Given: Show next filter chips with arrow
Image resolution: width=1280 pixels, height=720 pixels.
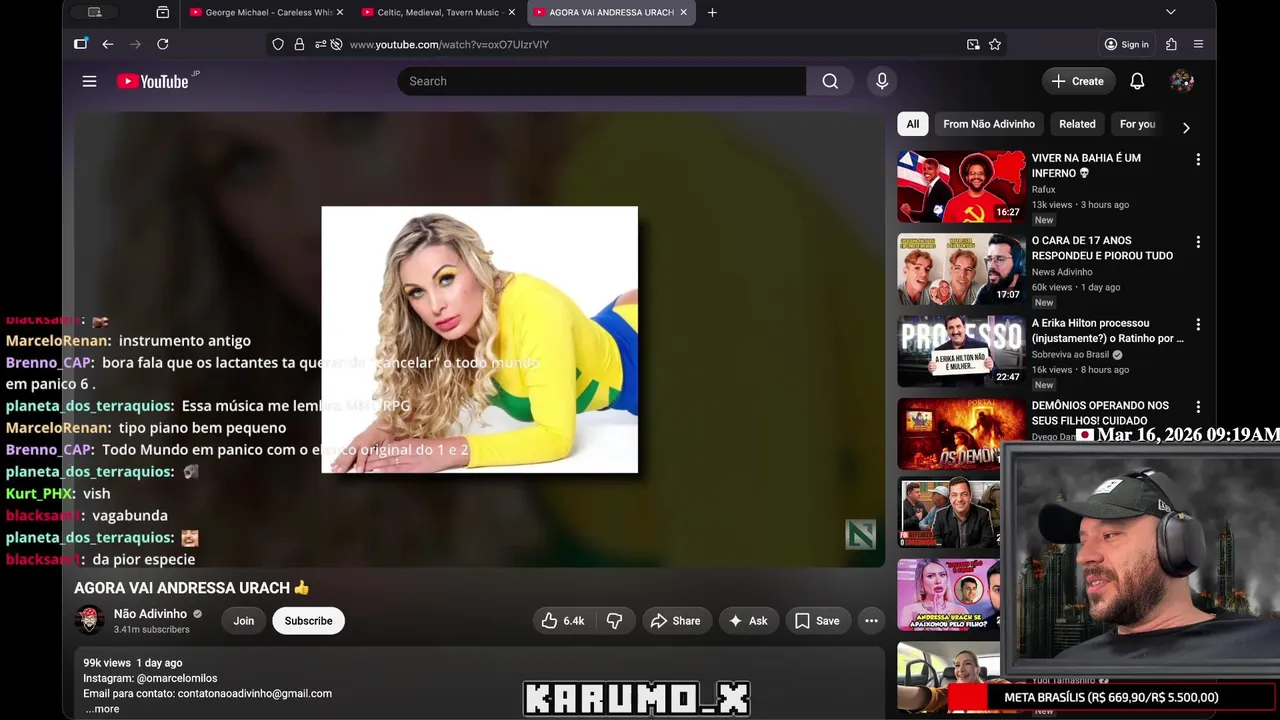Looking at the screenshot, I should pyautogui.click(x=1186, y=127).
